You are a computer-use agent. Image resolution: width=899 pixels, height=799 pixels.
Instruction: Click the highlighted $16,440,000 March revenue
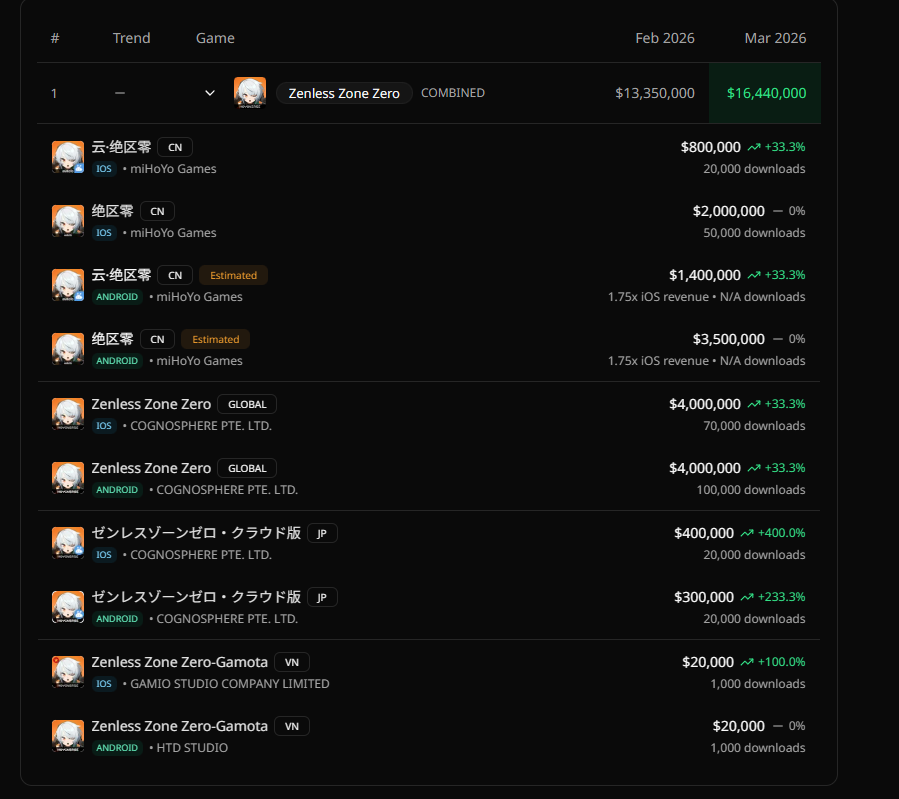click(766, 93)
